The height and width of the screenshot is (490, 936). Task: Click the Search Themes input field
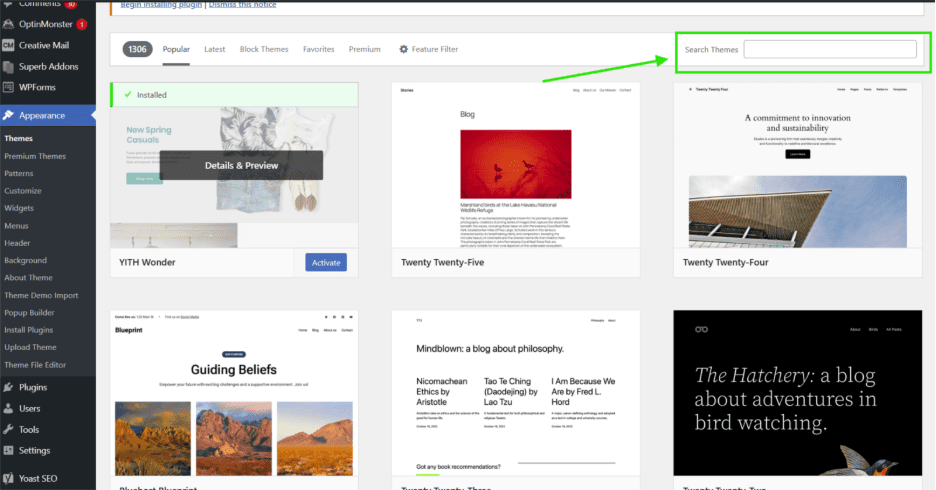point(830,49)
